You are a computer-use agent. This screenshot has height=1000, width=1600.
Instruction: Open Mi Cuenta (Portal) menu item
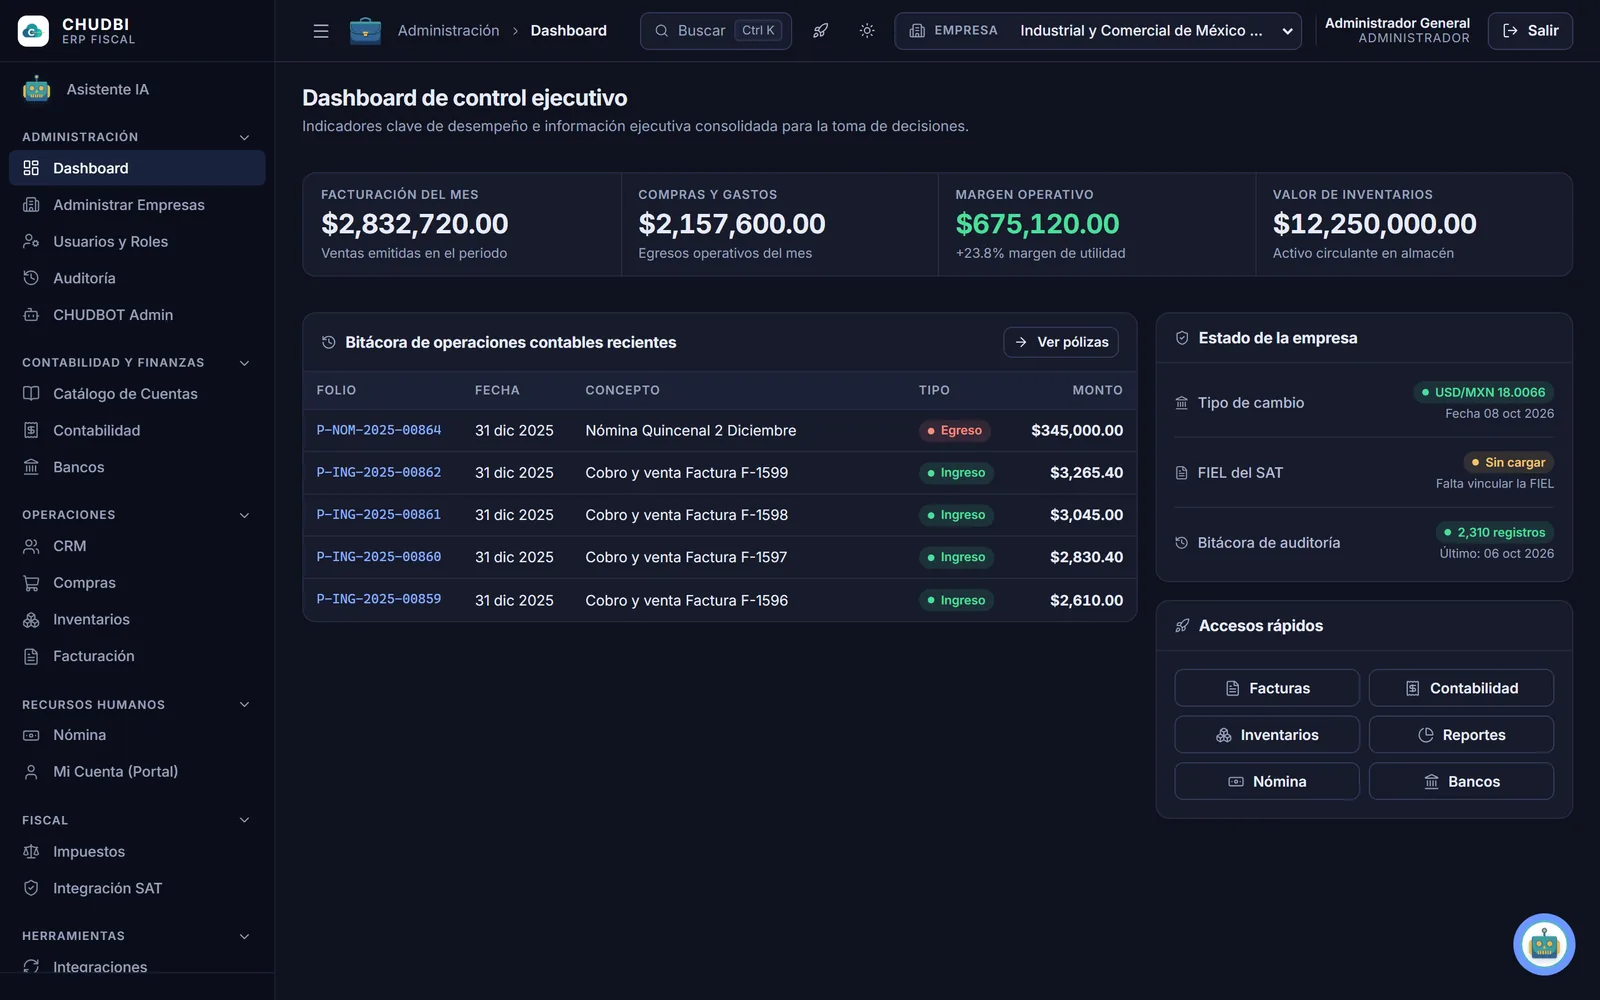click(x=137, y=772)
